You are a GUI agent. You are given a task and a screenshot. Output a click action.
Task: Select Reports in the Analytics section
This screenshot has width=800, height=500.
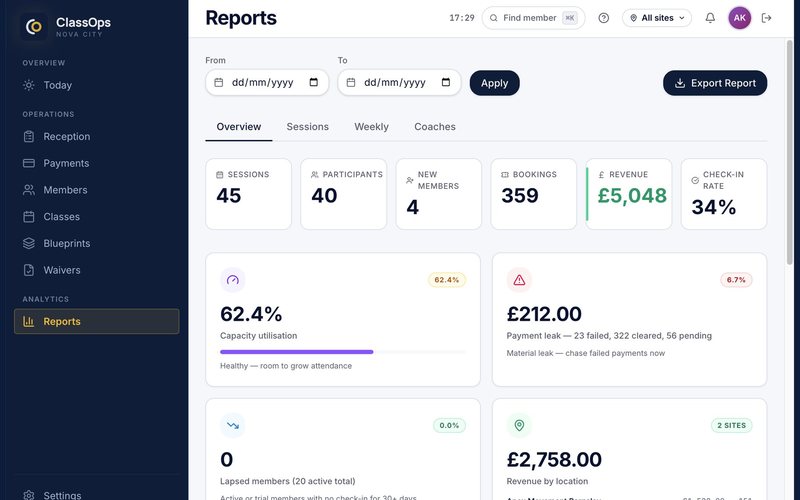point(97,321)
